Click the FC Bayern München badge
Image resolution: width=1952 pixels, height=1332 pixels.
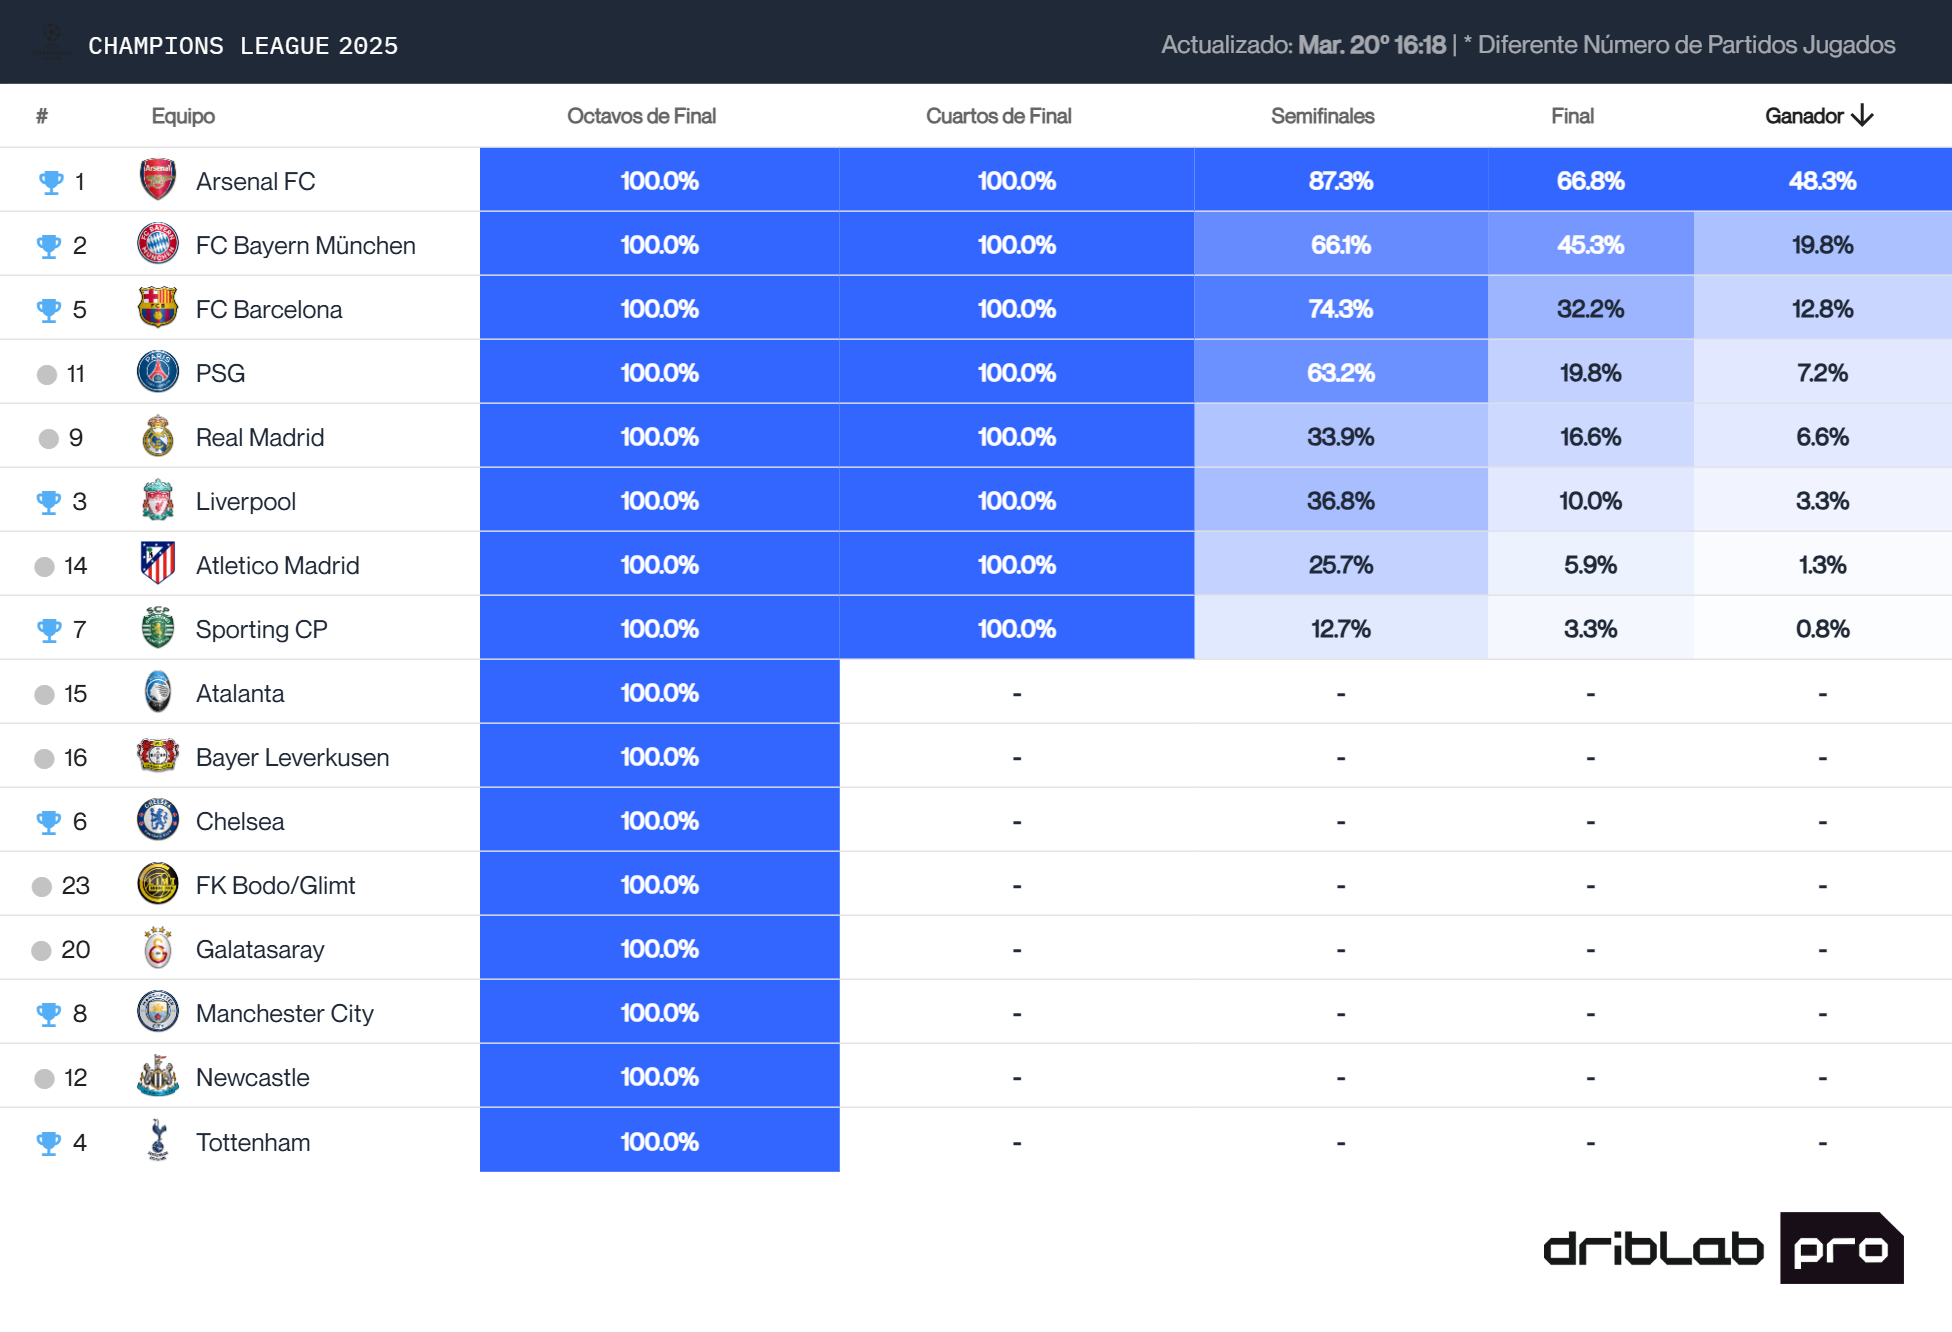coord(158,245)
